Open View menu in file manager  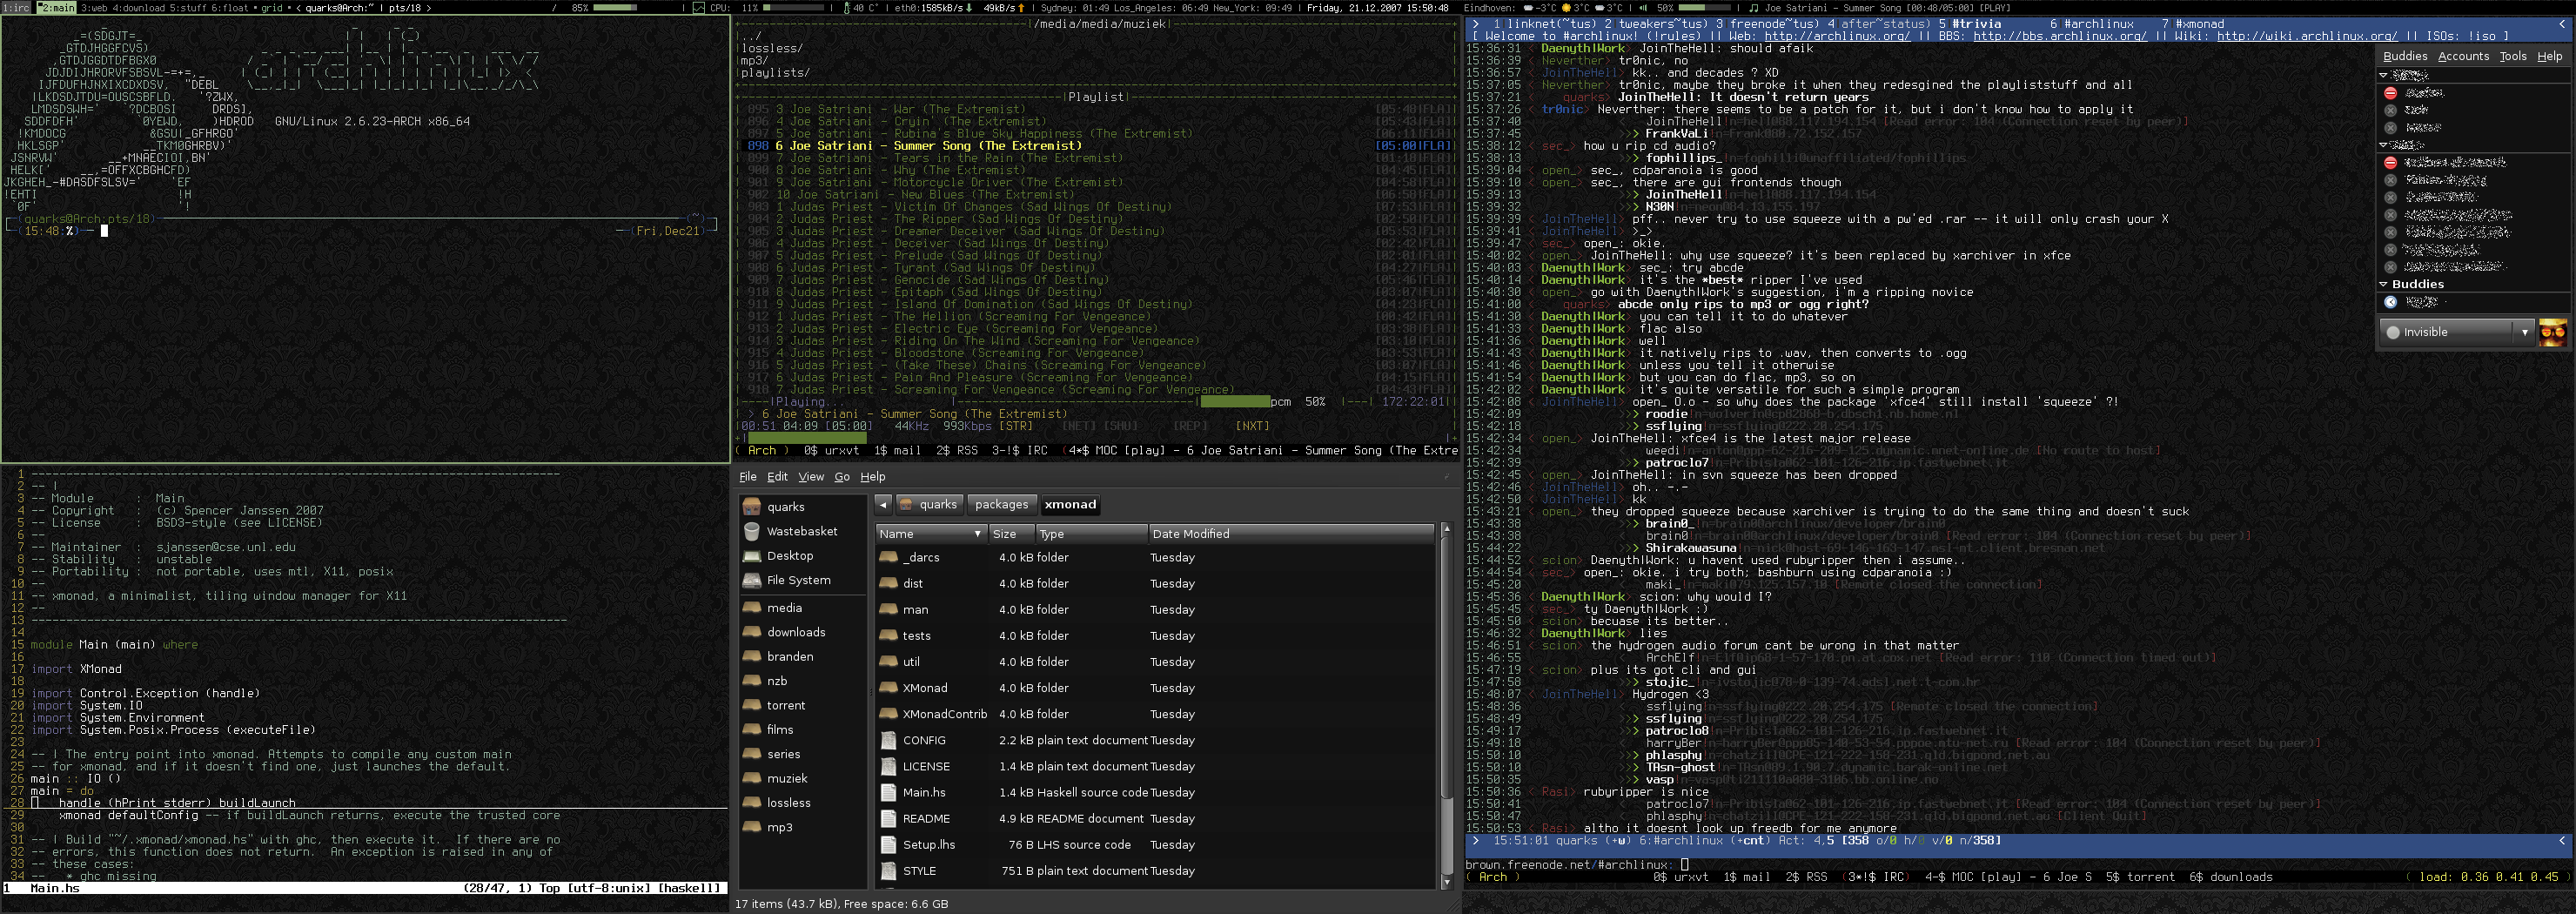coord(811,477)
